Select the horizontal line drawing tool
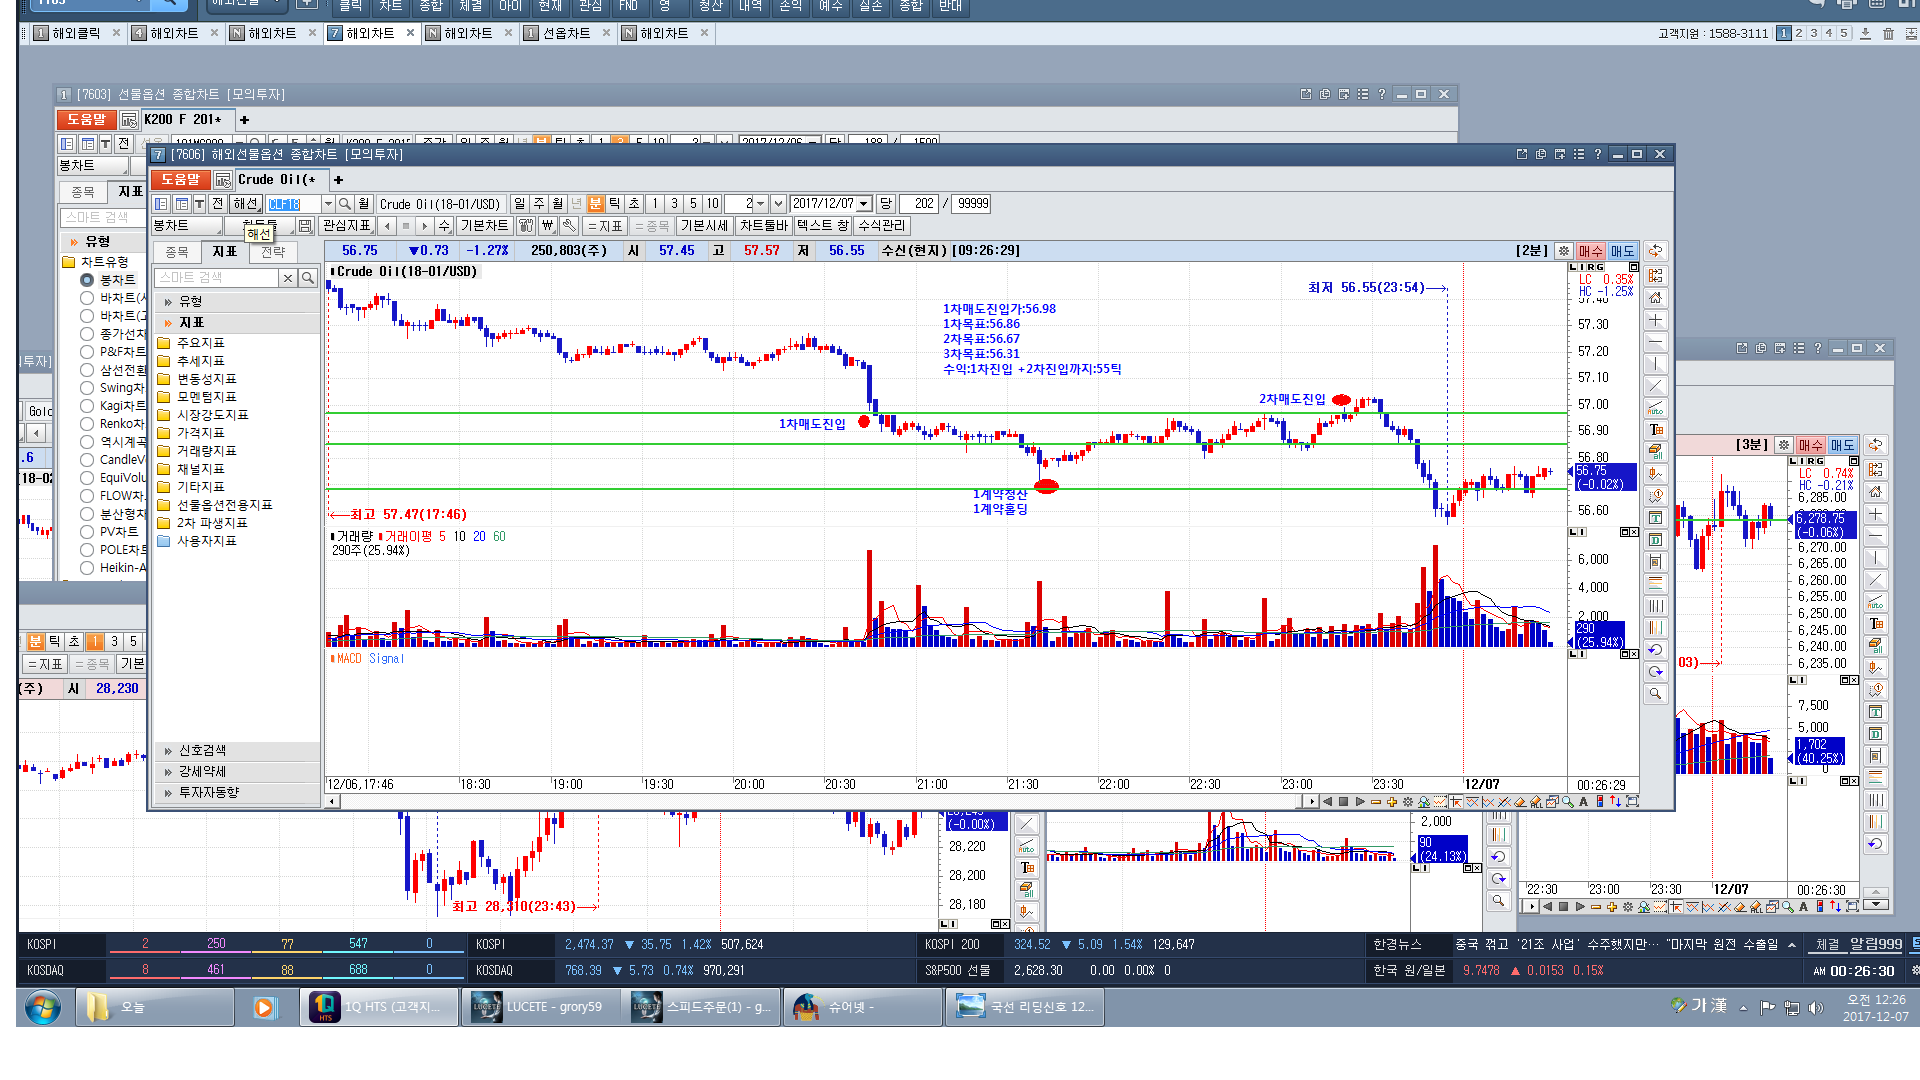This screenshot has height=1080, width=1920. (x=1656, y=342)
